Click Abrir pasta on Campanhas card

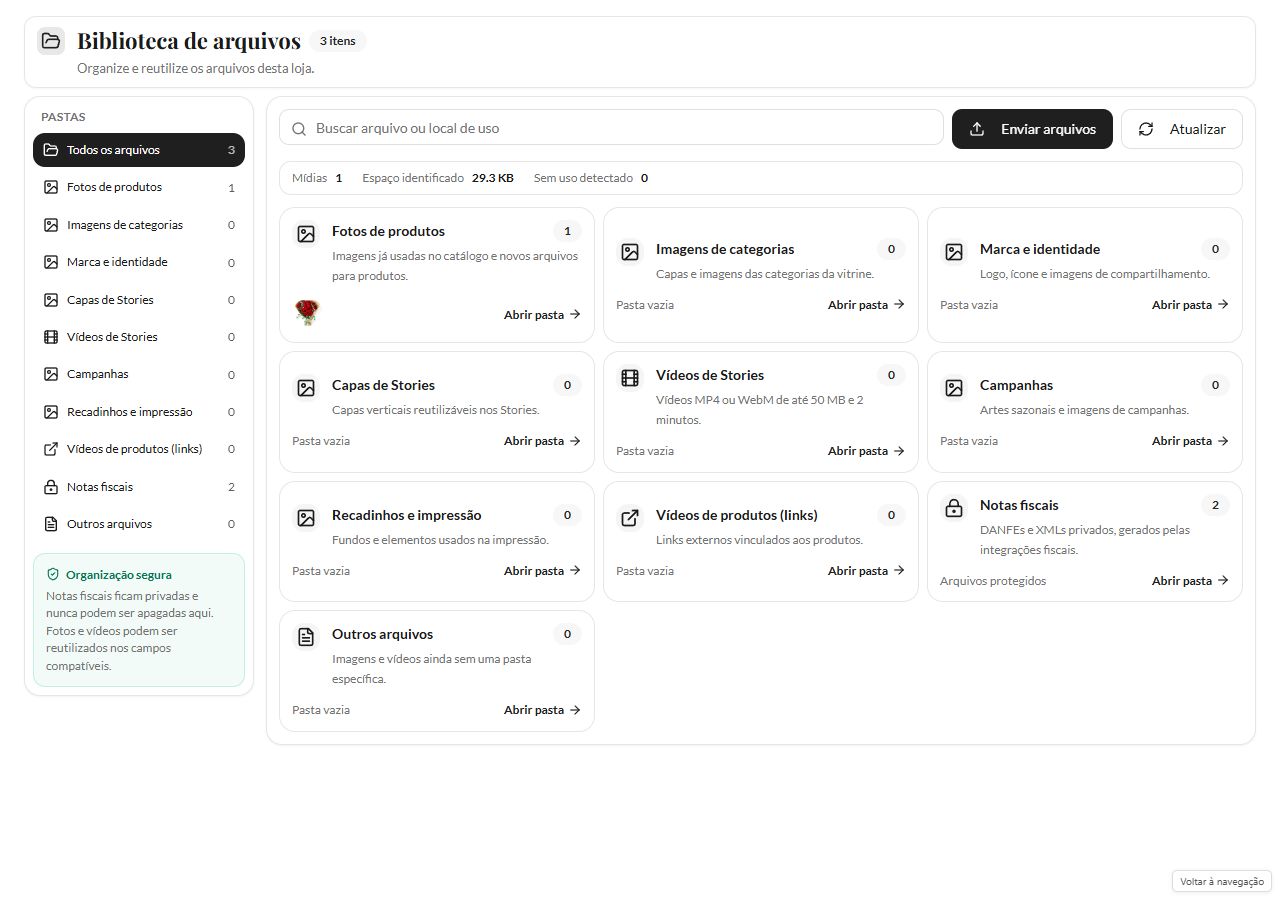pos(1190,441)
